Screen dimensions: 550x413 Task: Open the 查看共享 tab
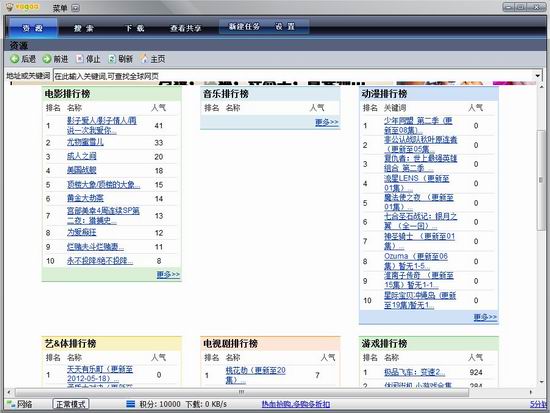click(x=186, y=28)
